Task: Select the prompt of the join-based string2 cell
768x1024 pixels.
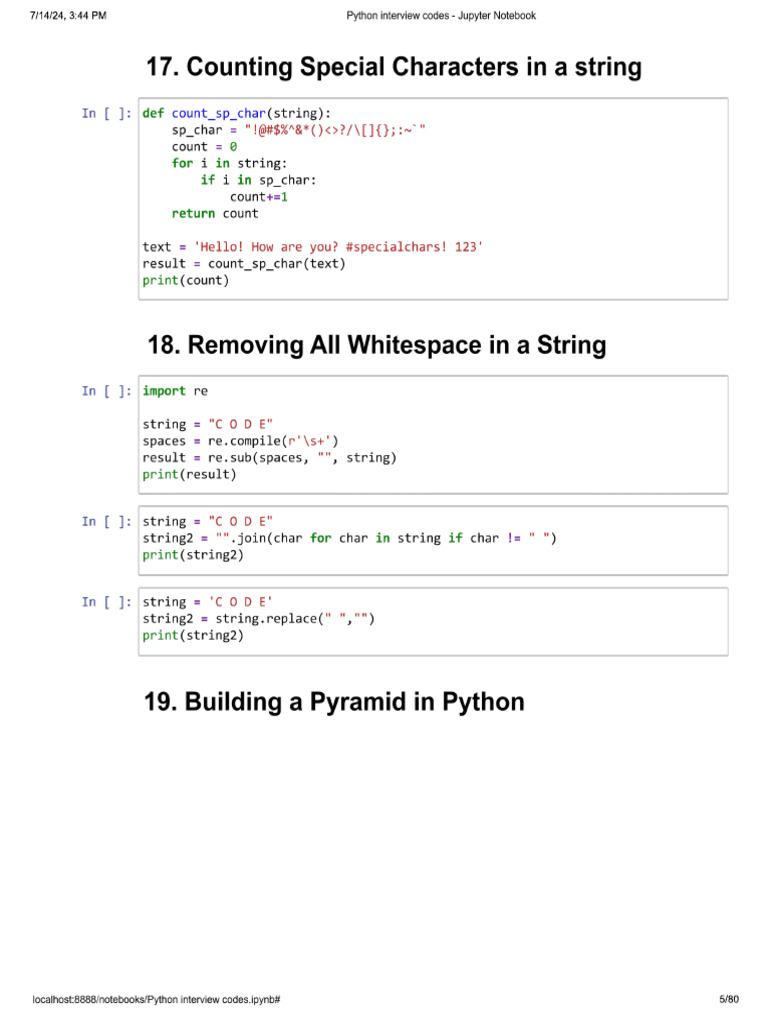Action: pos(106,522)
